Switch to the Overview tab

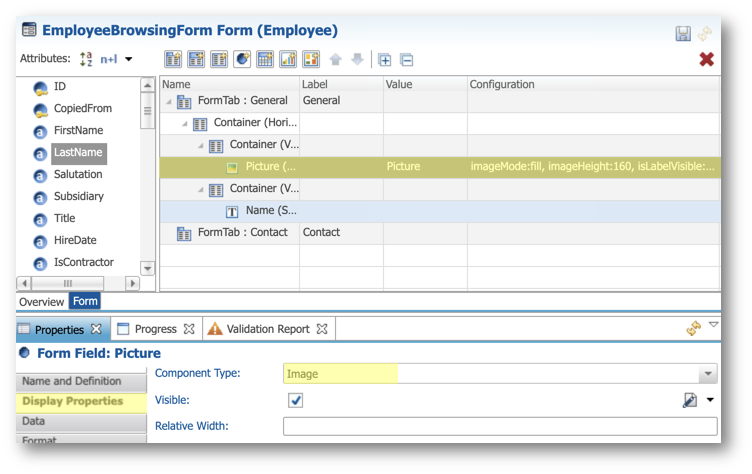tap(42, 301)
